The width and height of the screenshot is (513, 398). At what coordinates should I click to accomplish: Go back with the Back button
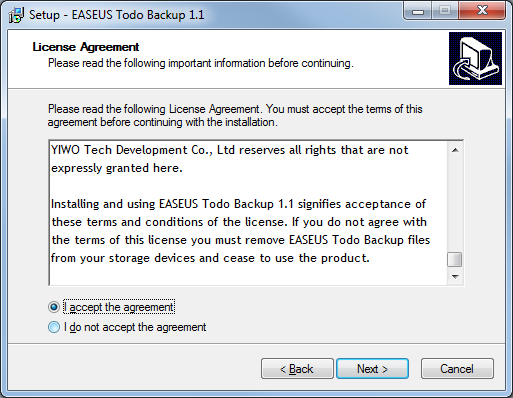tap(297, 369)
